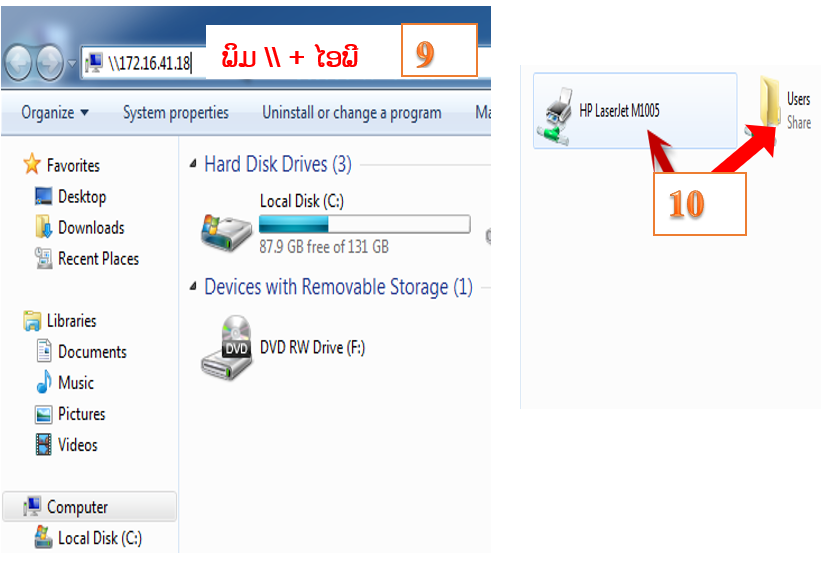This screenshot has height=564, width=821.
Task: Open the Organize dropdown menu
Action: pyautogui.click(x=55, y=113)
